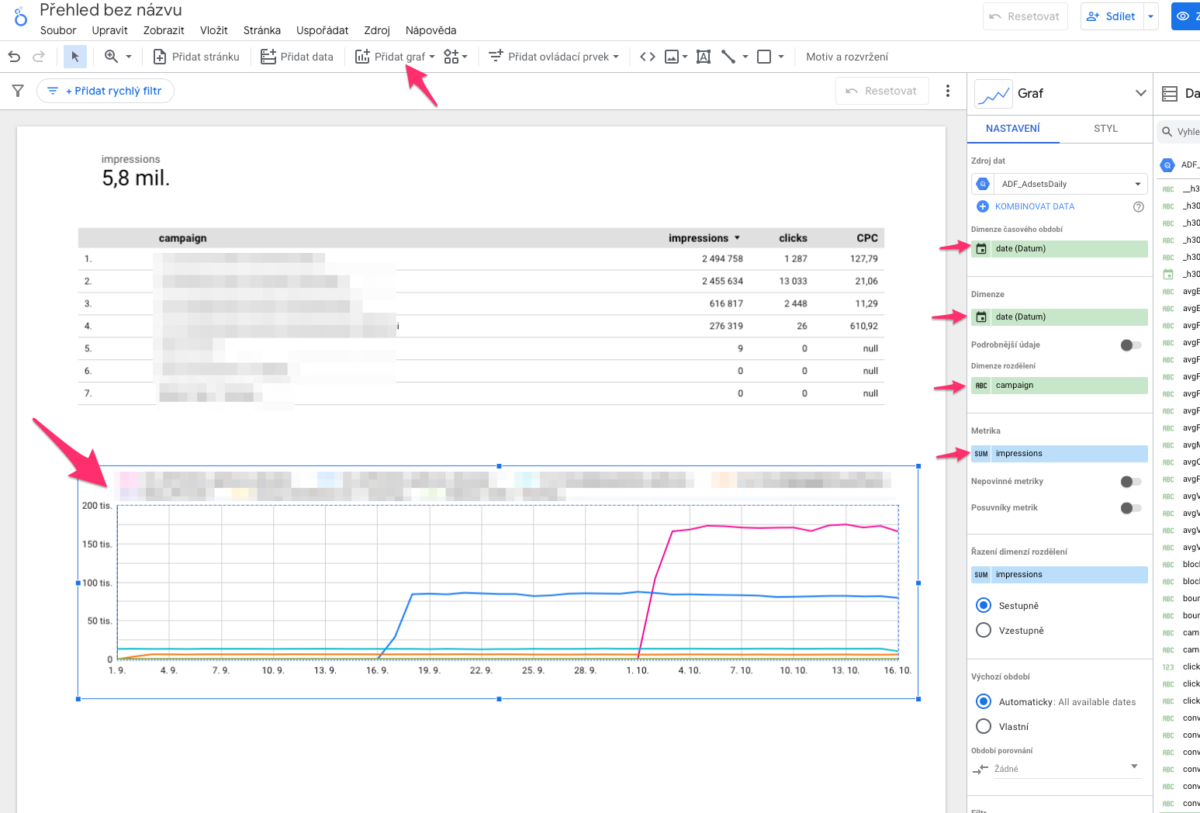Enable the Posuvníky metrik toggle
The image size is (1200, 813).
[x=1131, y=507]
